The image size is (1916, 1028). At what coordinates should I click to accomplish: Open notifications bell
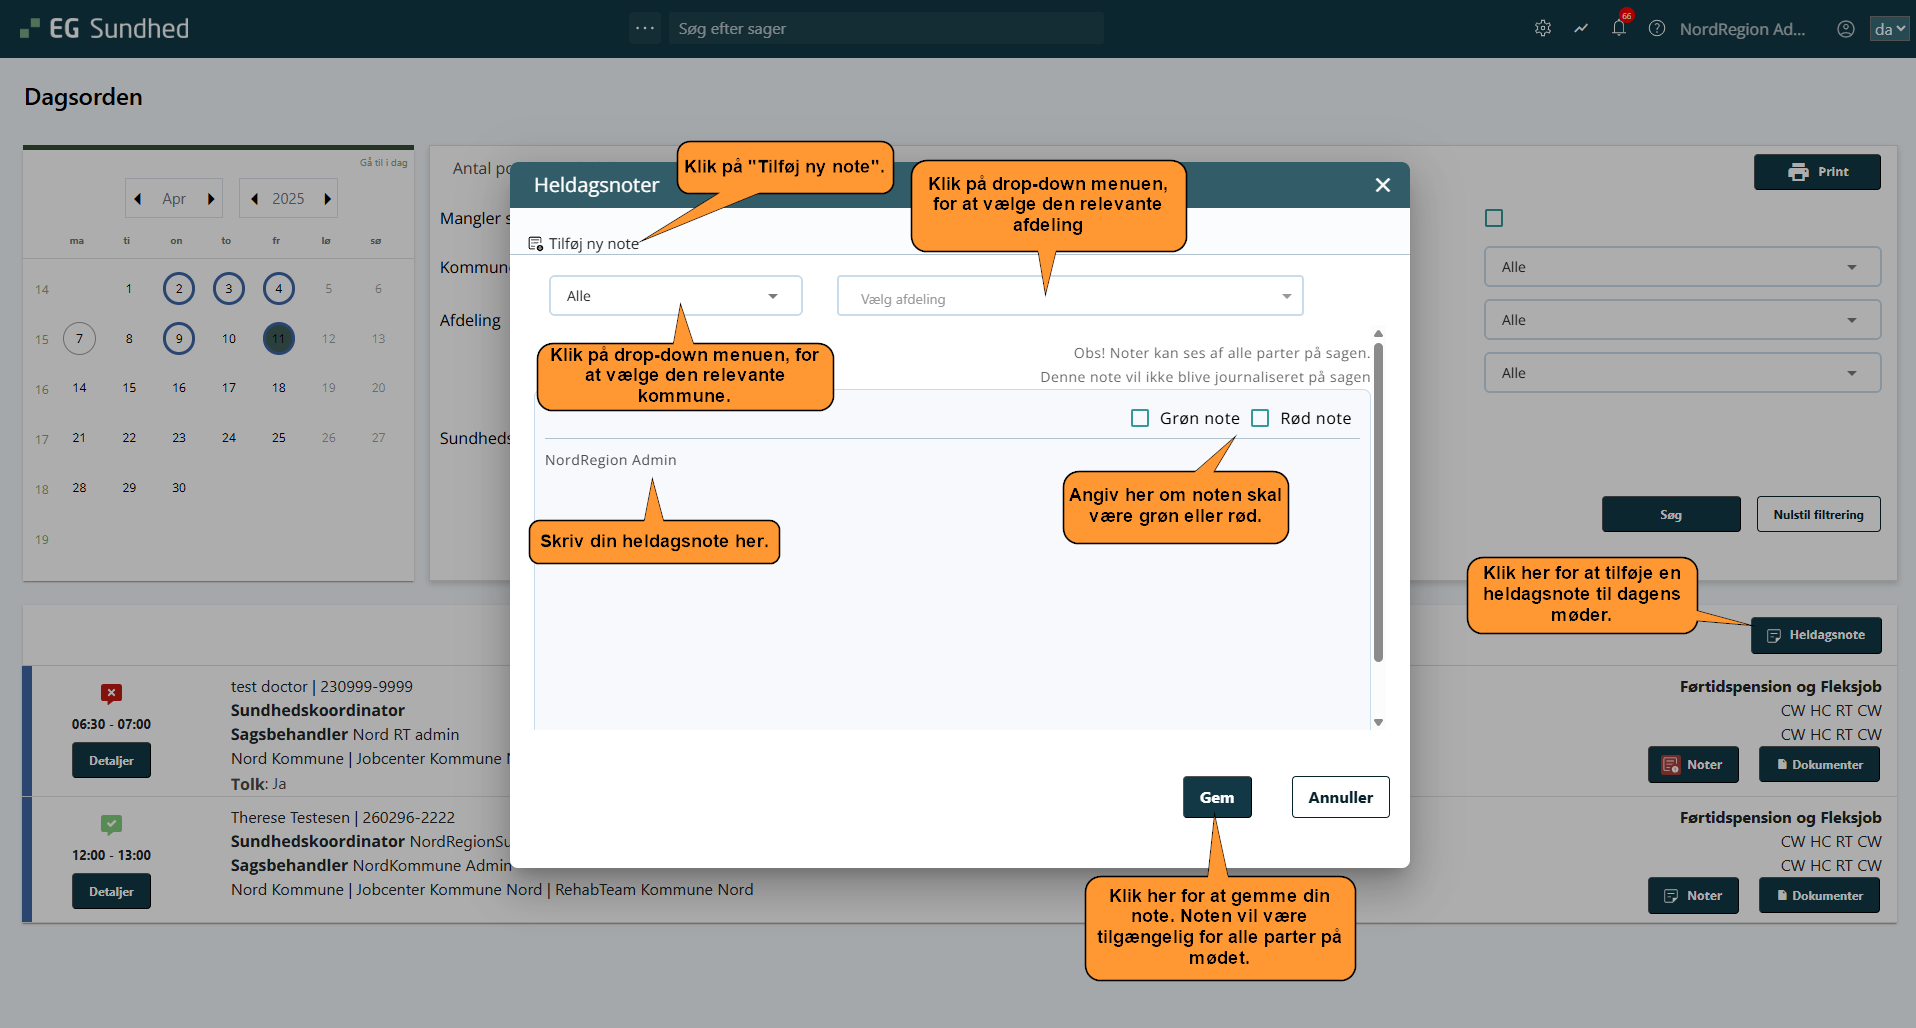coord(1619,28)
